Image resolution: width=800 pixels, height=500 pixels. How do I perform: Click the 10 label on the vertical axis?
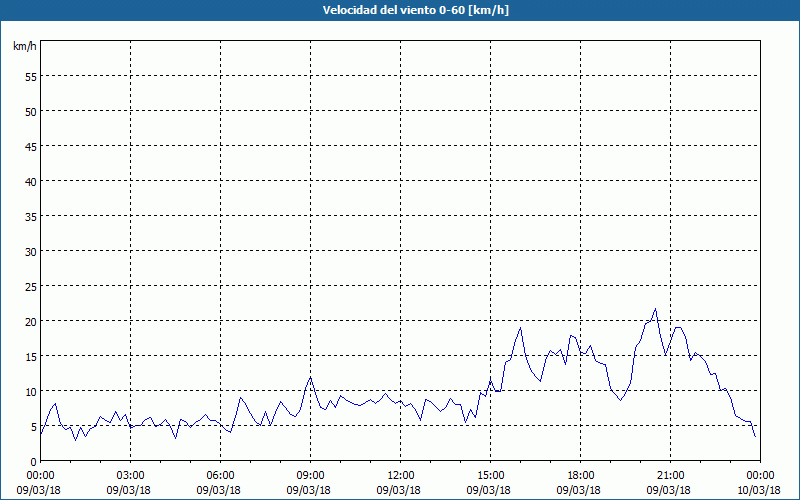click(30, 391)
